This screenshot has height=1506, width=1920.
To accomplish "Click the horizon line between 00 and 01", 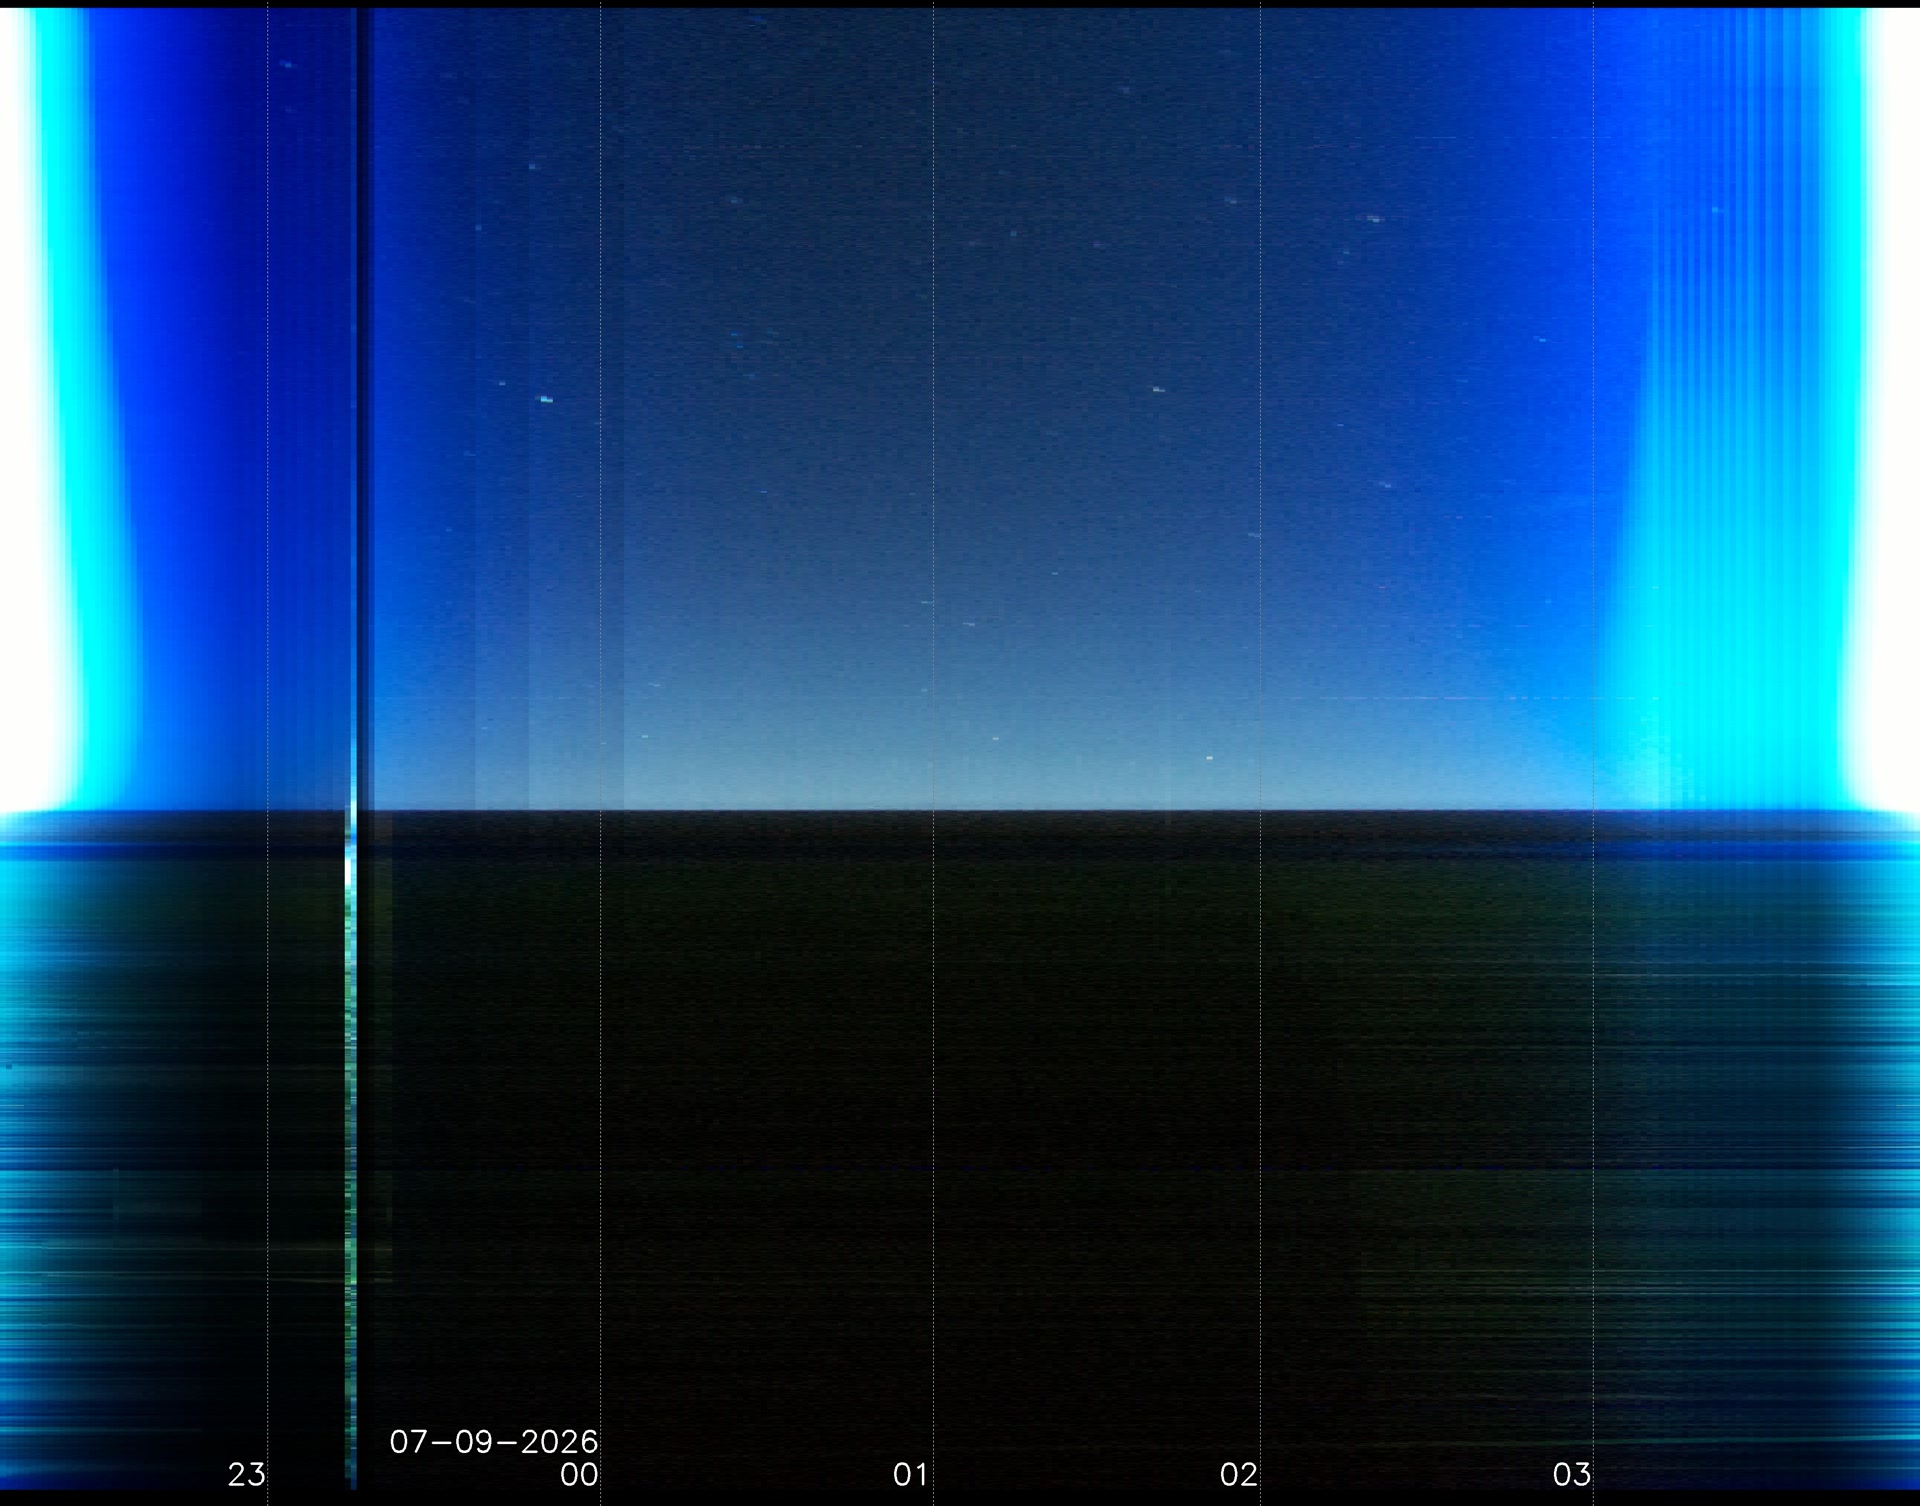I will coord(766,810).
